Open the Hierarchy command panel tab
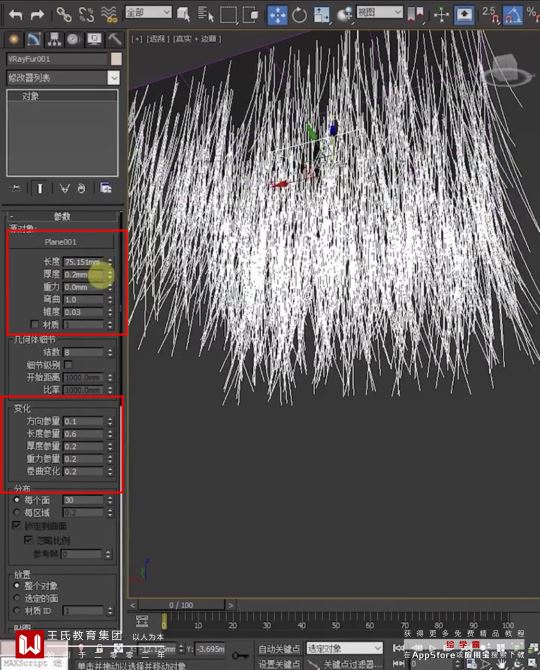Image resolution: width=540 pixels, height=670 pixels. [x=54, y=40]
